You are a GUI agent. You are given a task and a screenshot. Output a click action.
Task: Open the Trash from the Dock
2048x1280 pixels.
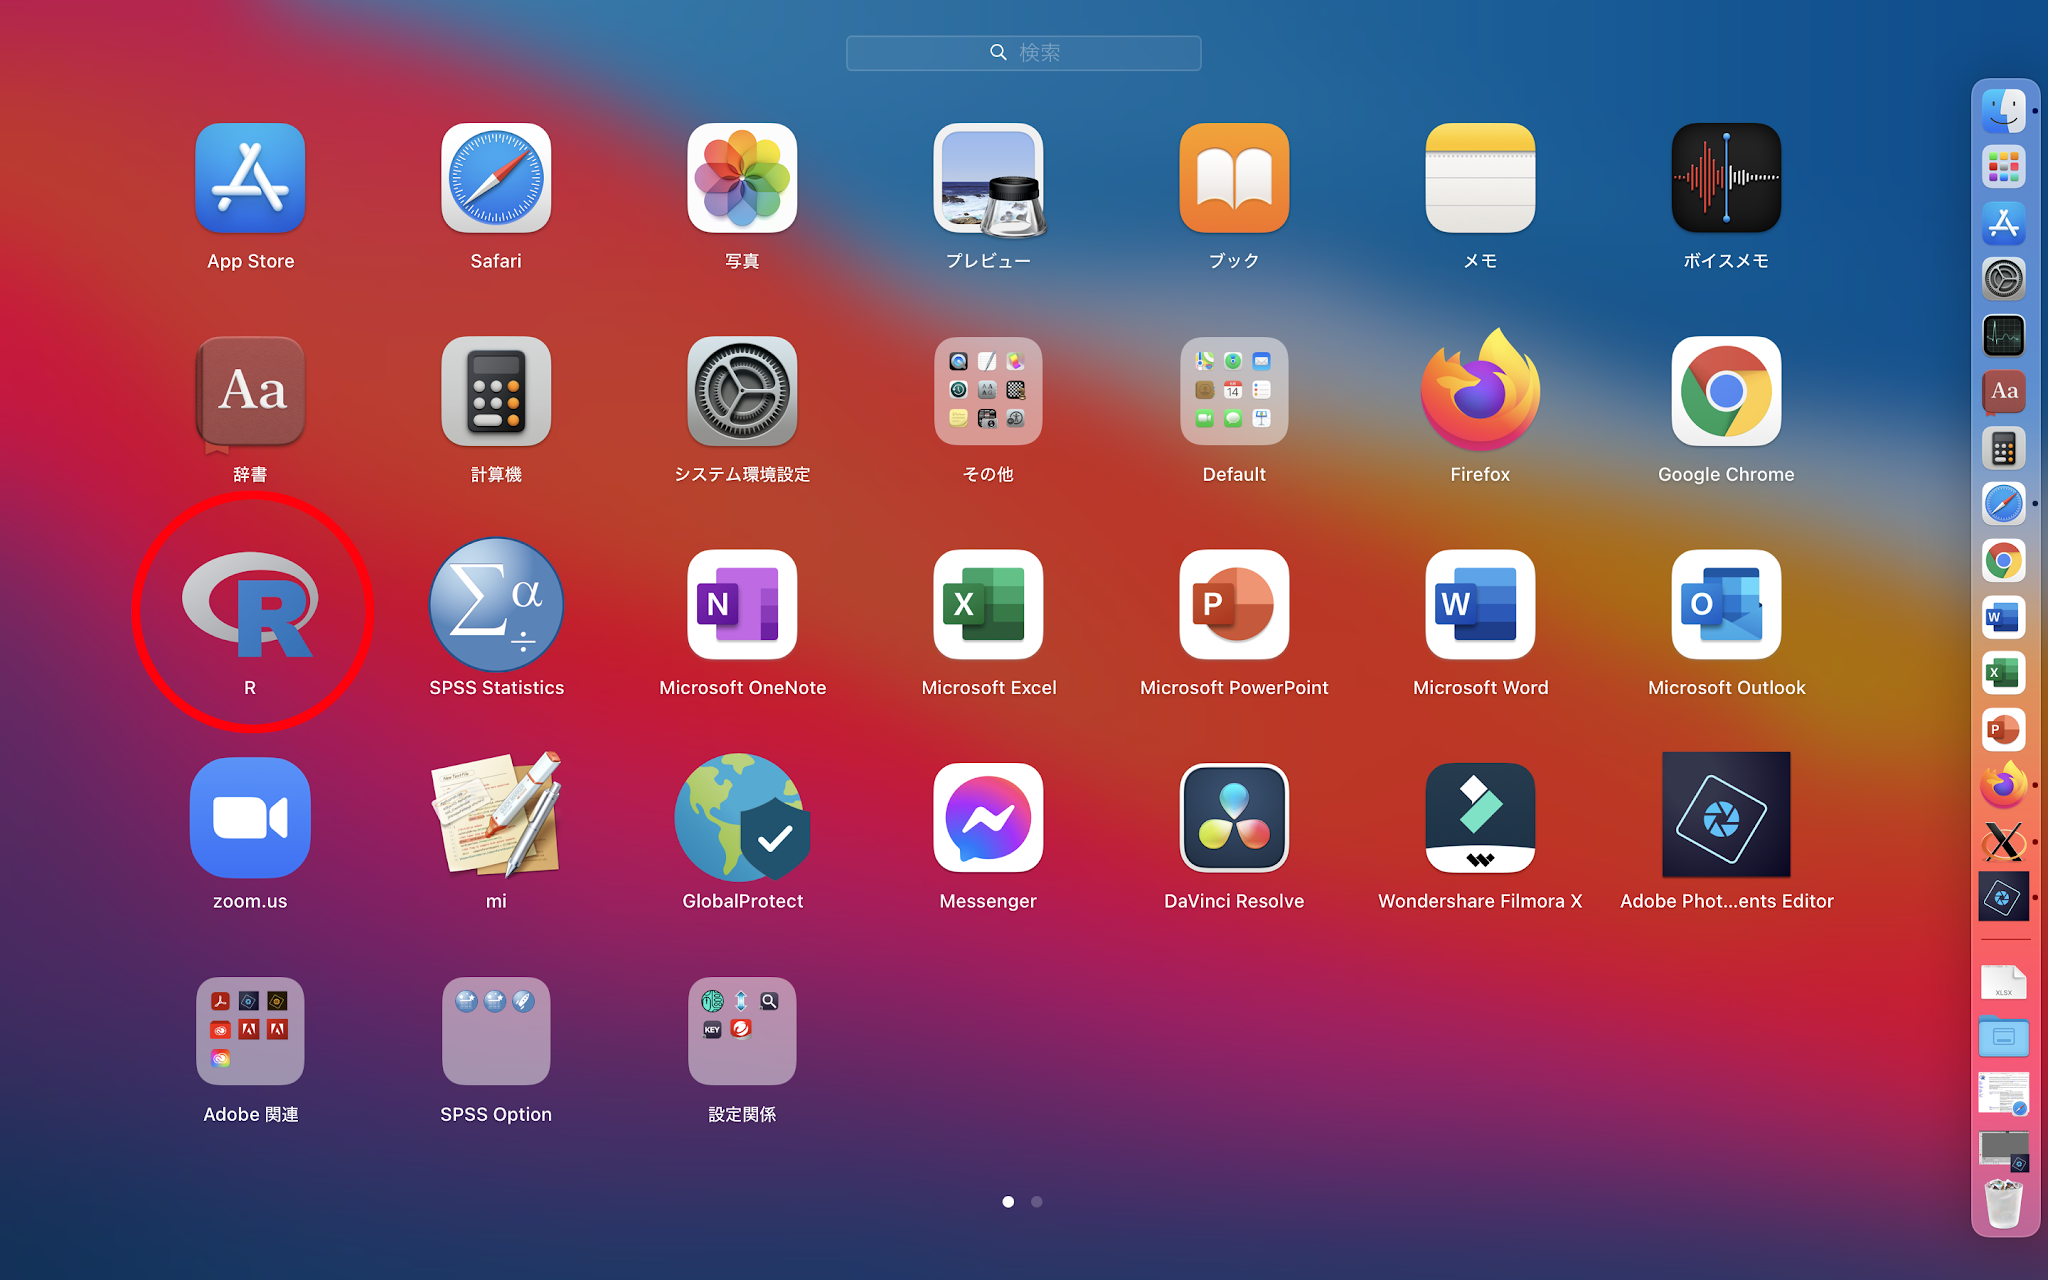2003,1204
